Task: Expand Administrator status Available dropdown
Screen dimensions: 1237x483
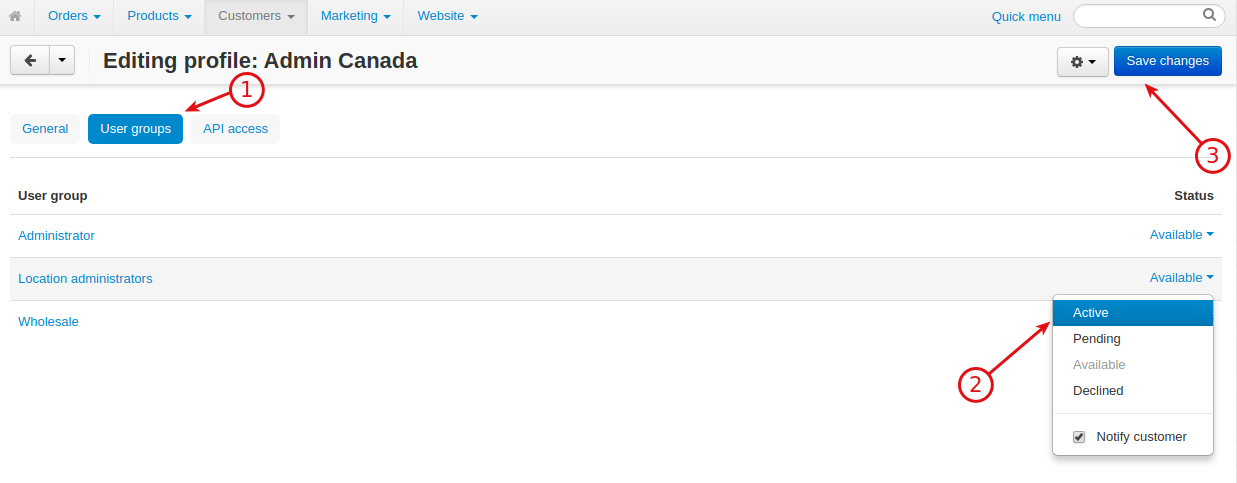Action: coord(1182,235)
